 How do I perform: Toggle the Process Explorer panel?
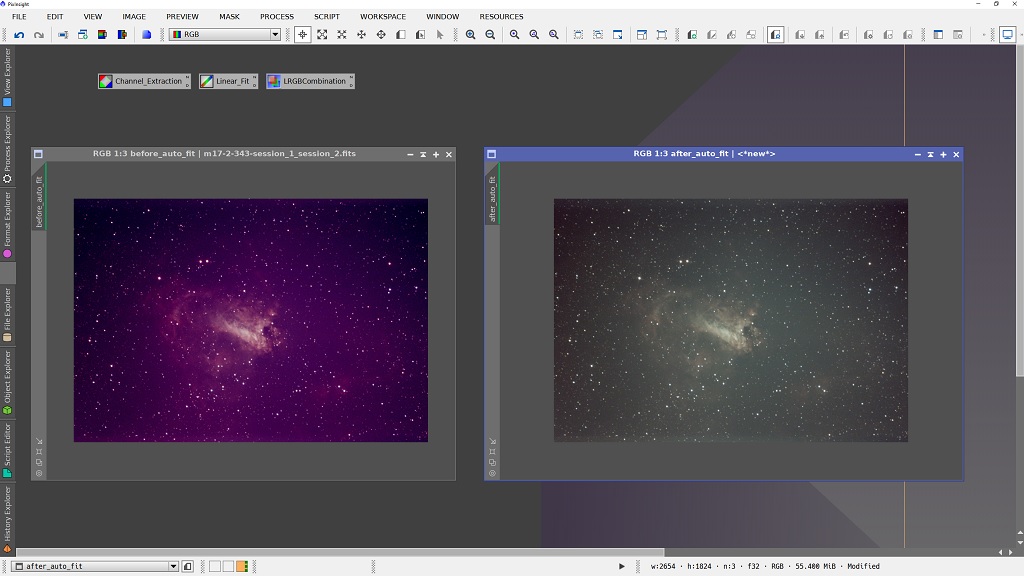pos(6,118)
